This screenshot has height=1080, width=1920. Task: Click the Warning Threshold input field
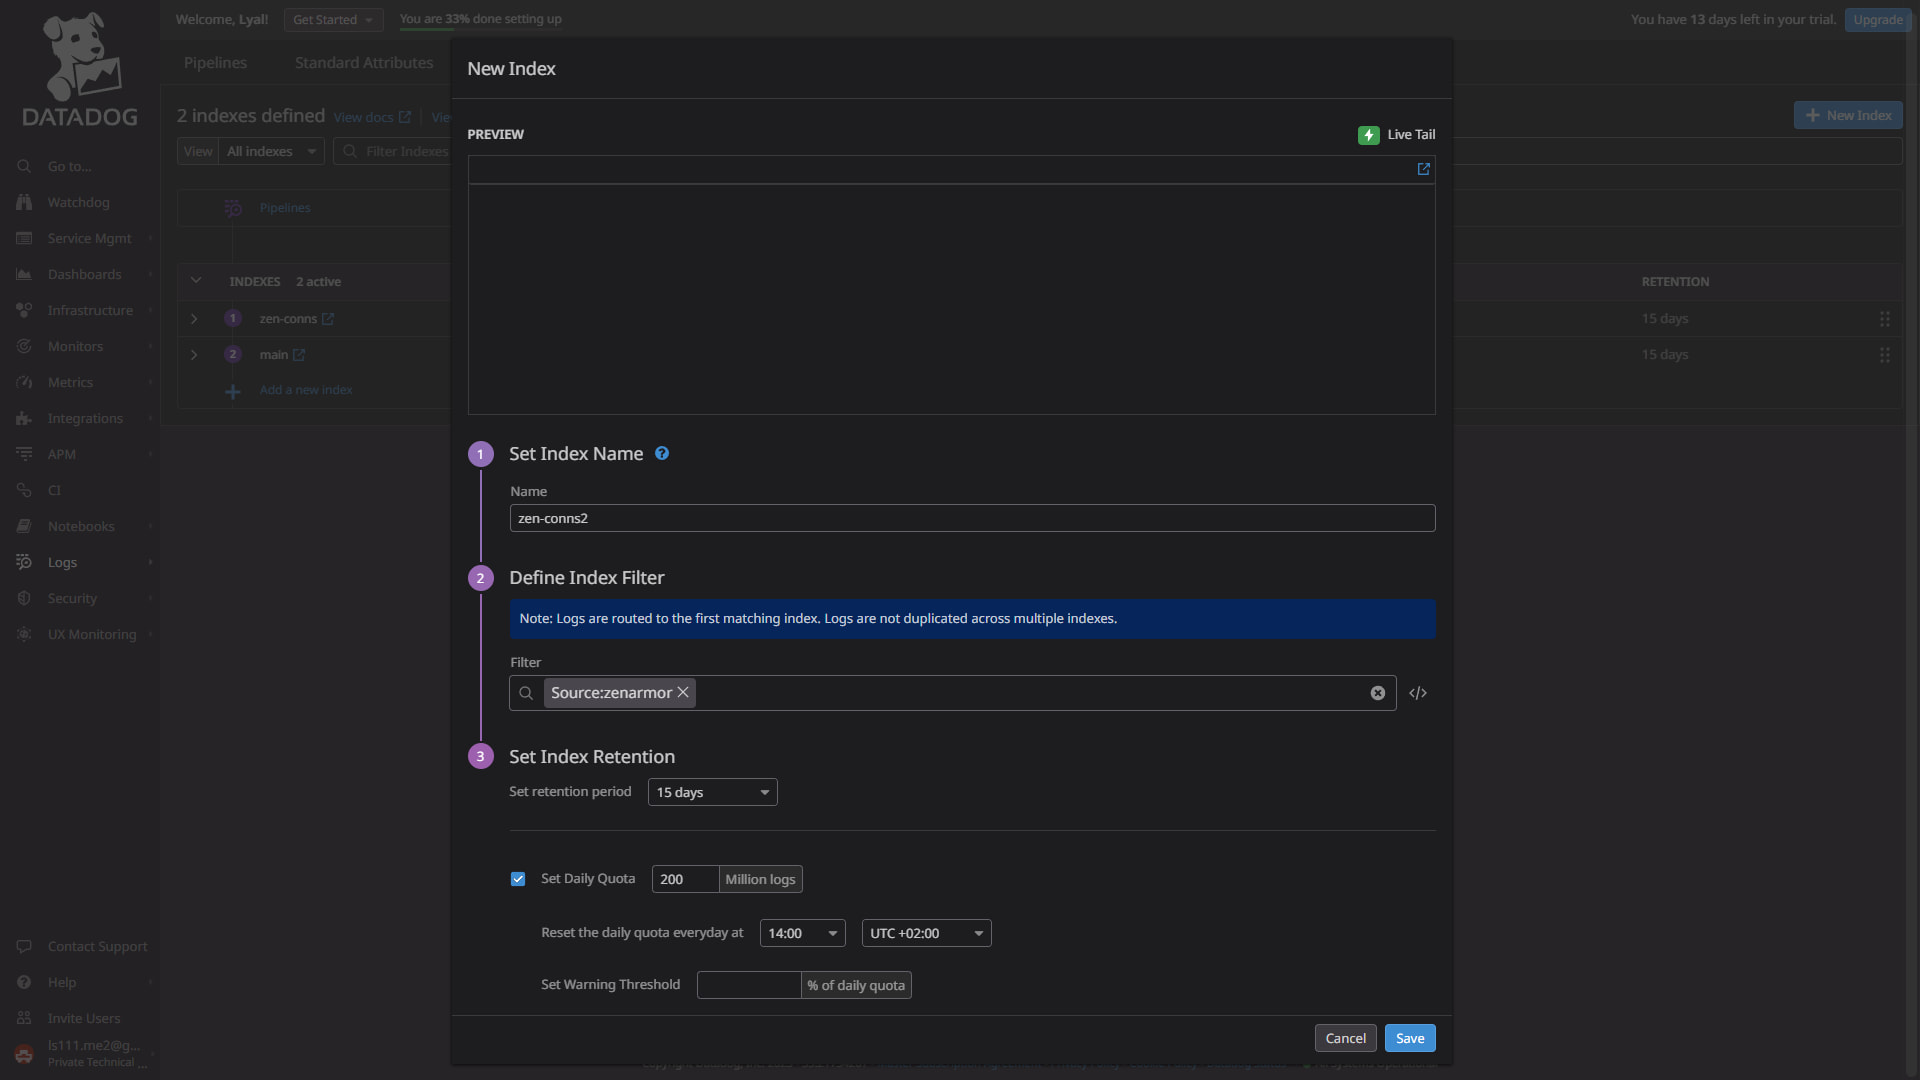tap(749, 985)
